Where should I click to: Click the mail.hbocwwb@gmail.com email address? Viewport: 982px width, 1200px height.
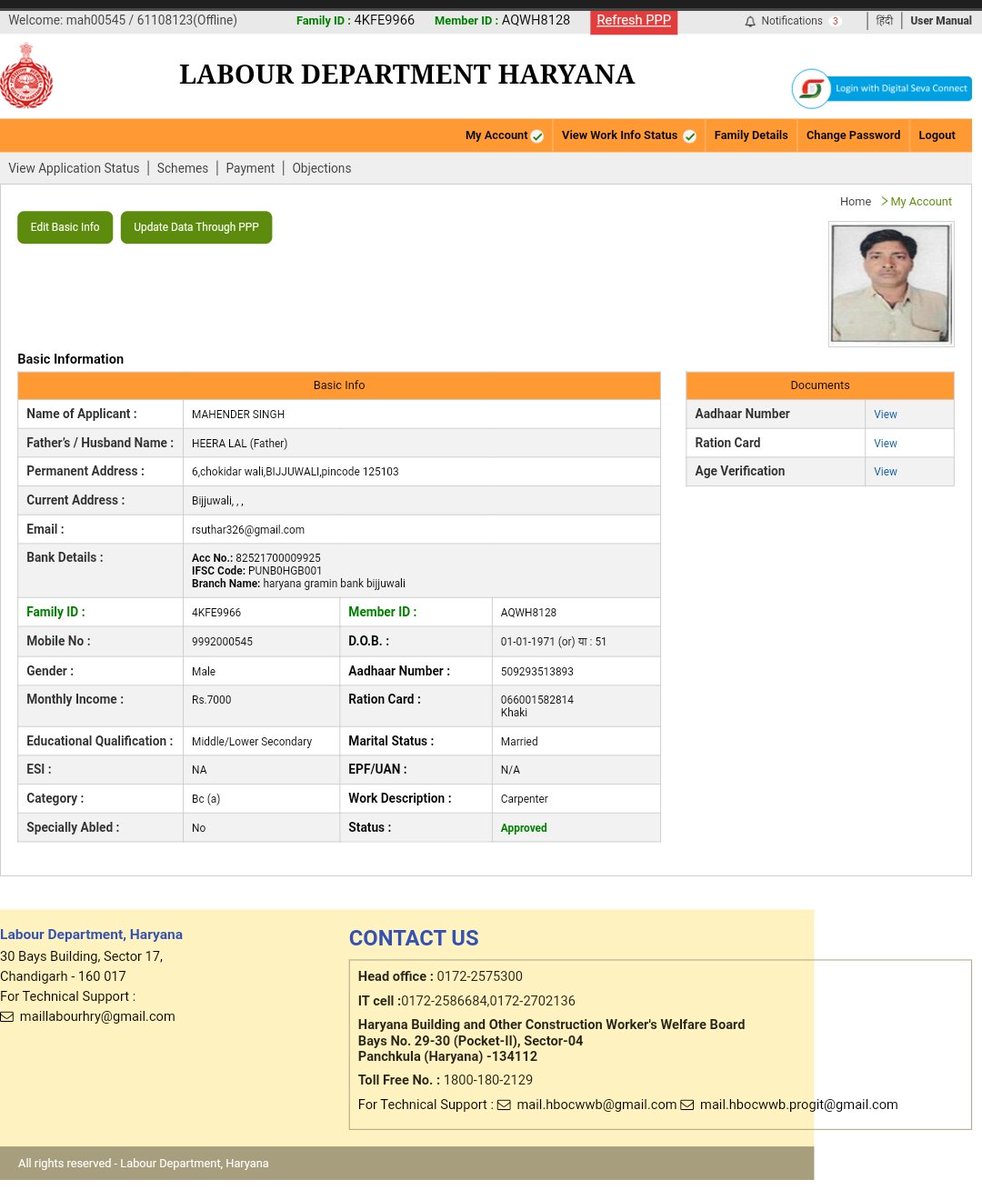point(596,1104)
